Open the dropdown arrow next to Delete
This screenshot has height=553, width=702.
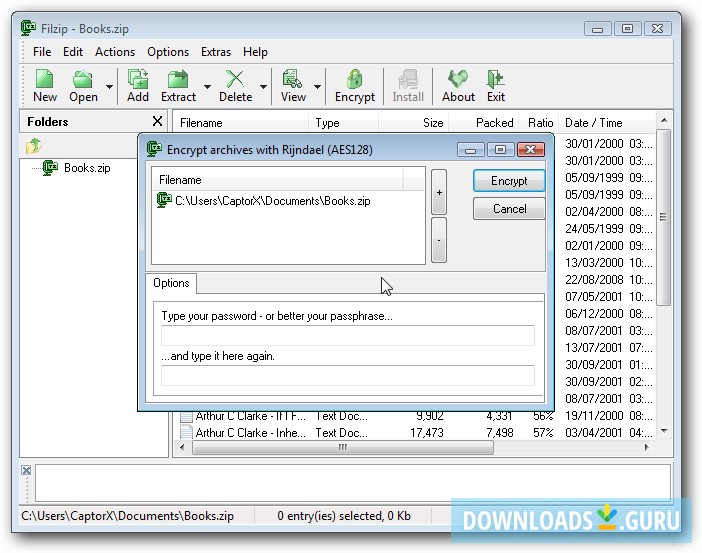tap(264, 86)
